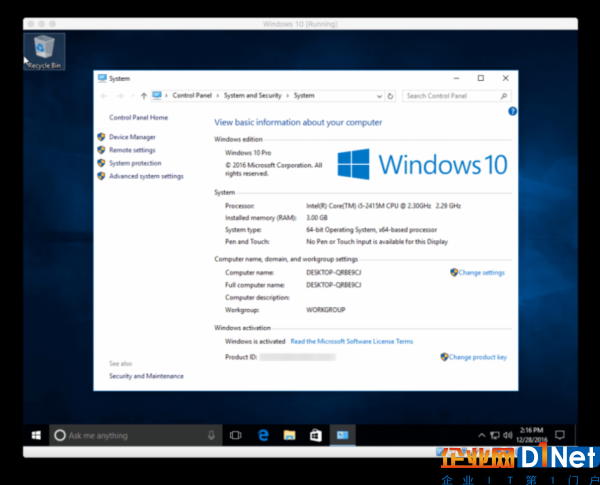
Task: Click Change product key link
Action: (x=478, y=357)
